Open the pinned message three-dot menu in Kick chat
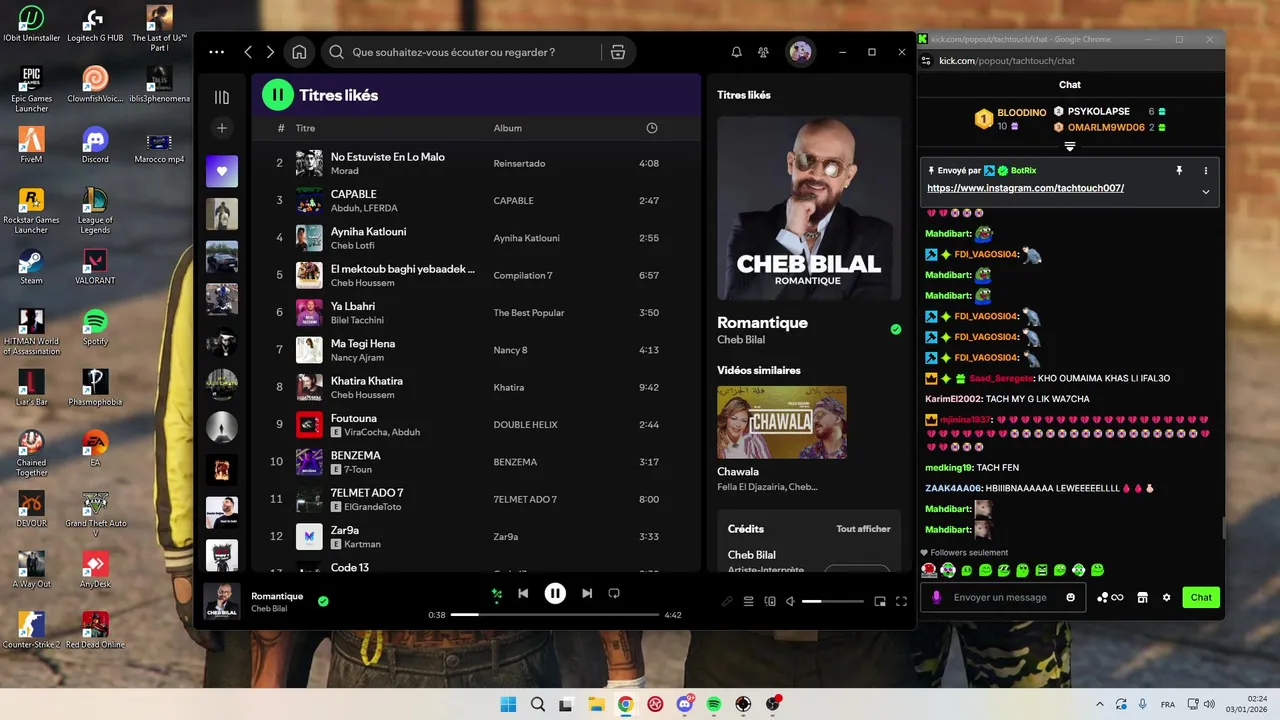 [x=1206, y=171]
